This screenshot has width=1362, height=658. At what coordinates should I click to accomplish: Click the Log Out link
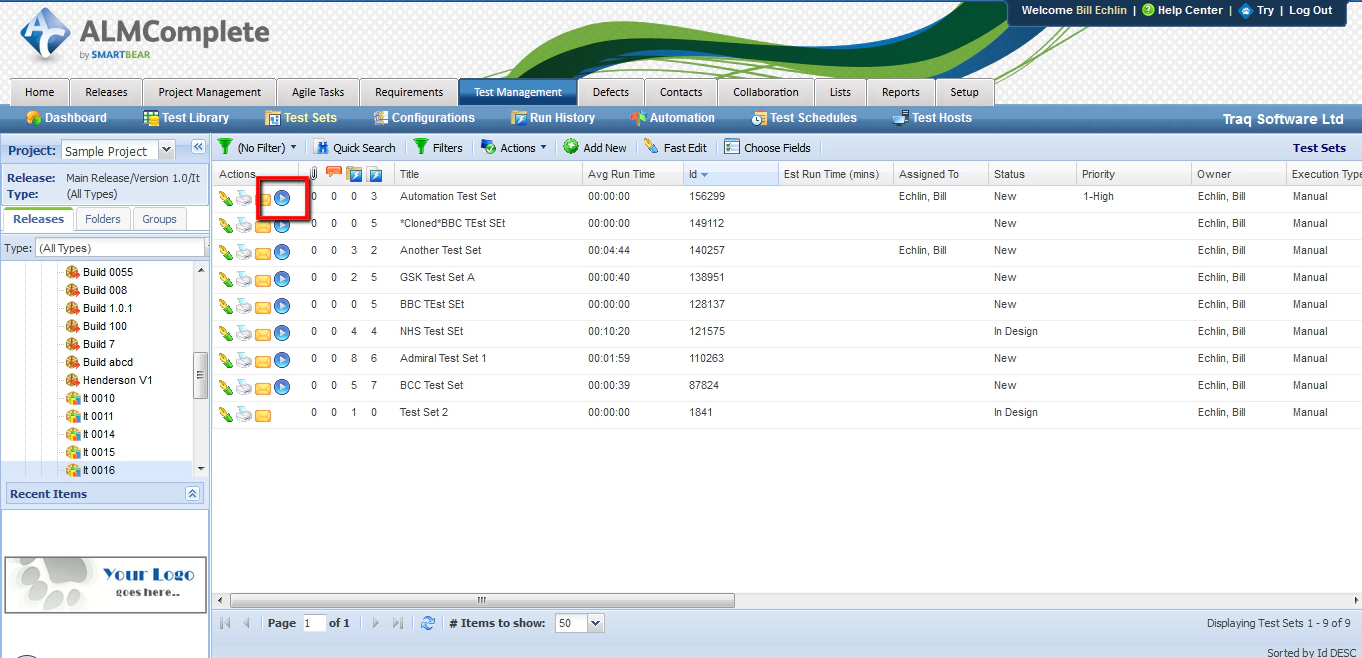pos(1310,10)
